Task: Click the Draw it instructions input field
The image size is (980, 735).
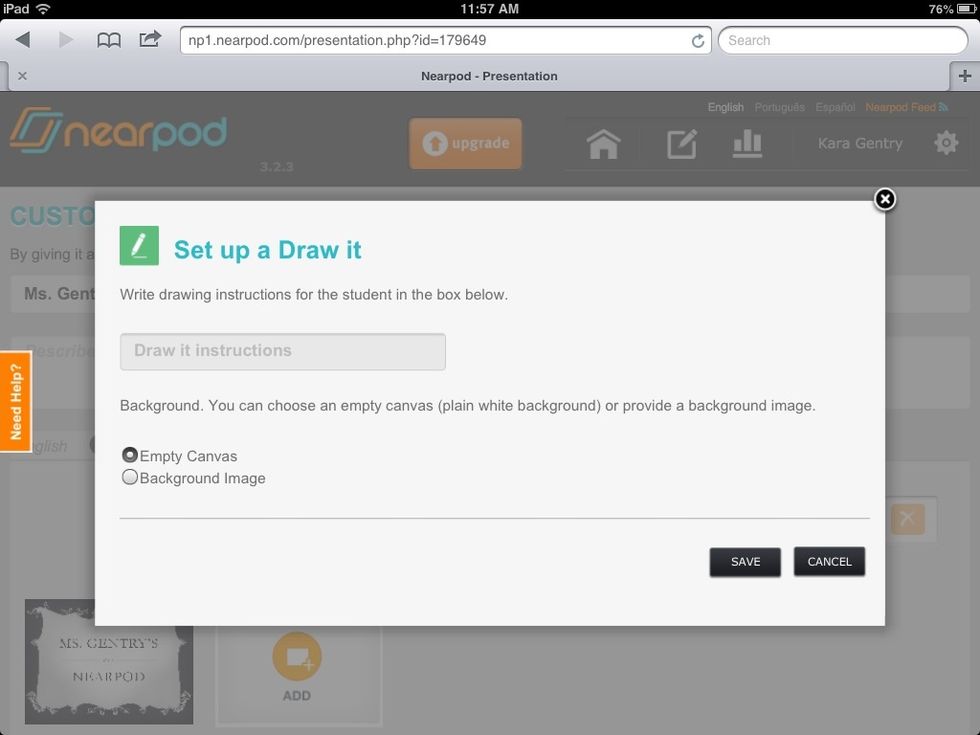Action: (x=282, y=351)
